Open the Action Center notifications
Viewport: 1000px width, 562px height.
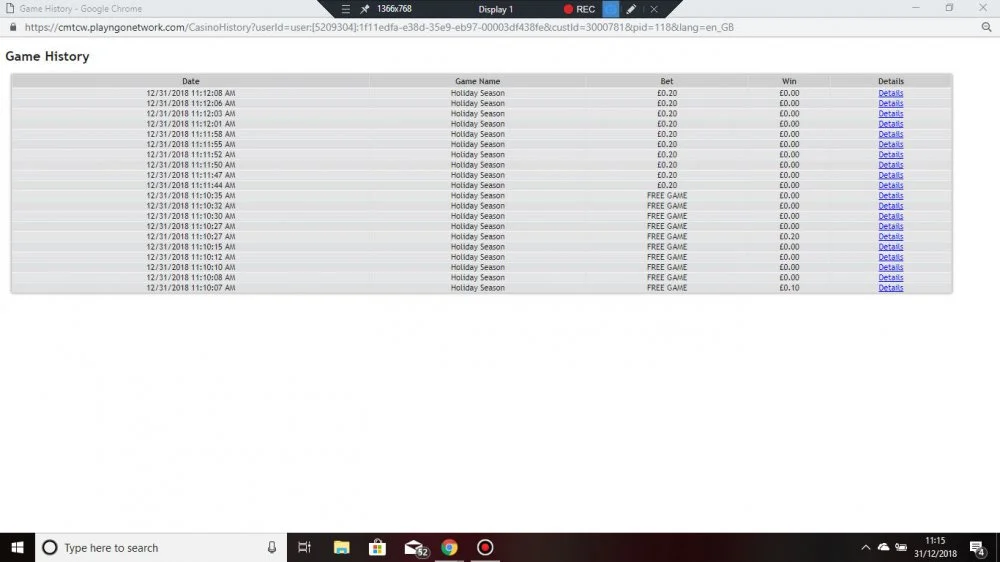[977, 547]
